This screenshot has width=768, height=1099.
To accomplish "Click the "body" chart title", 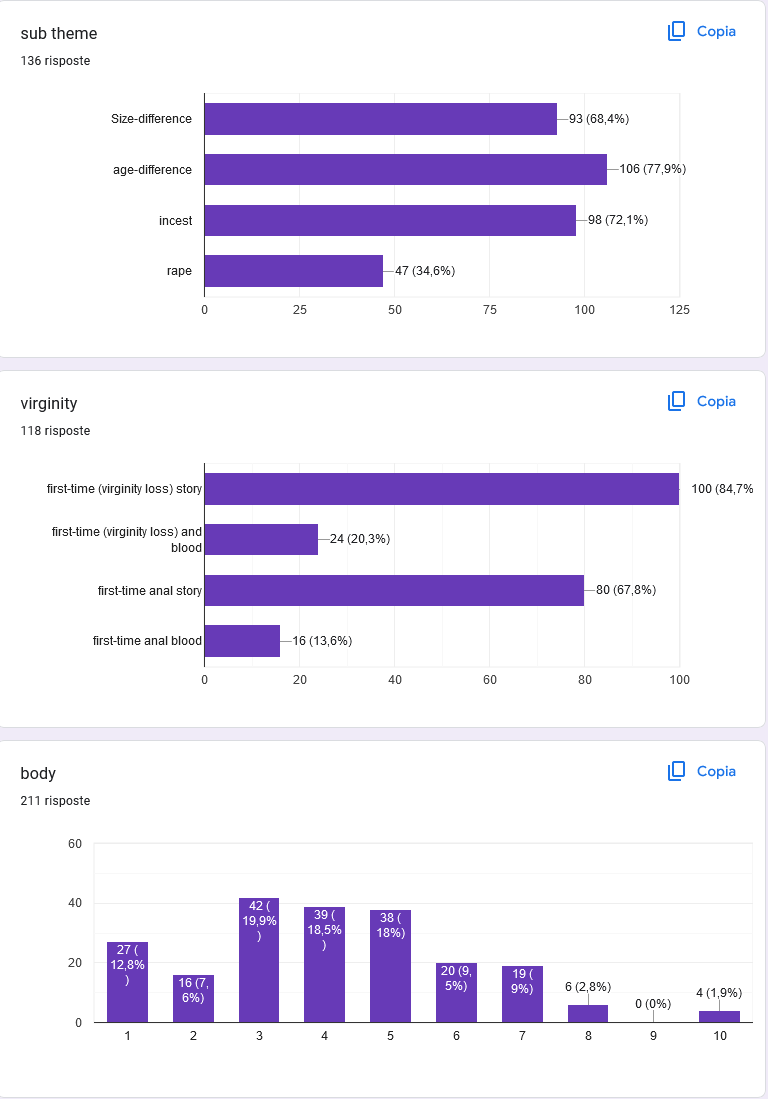I will (x=38, y=774).
